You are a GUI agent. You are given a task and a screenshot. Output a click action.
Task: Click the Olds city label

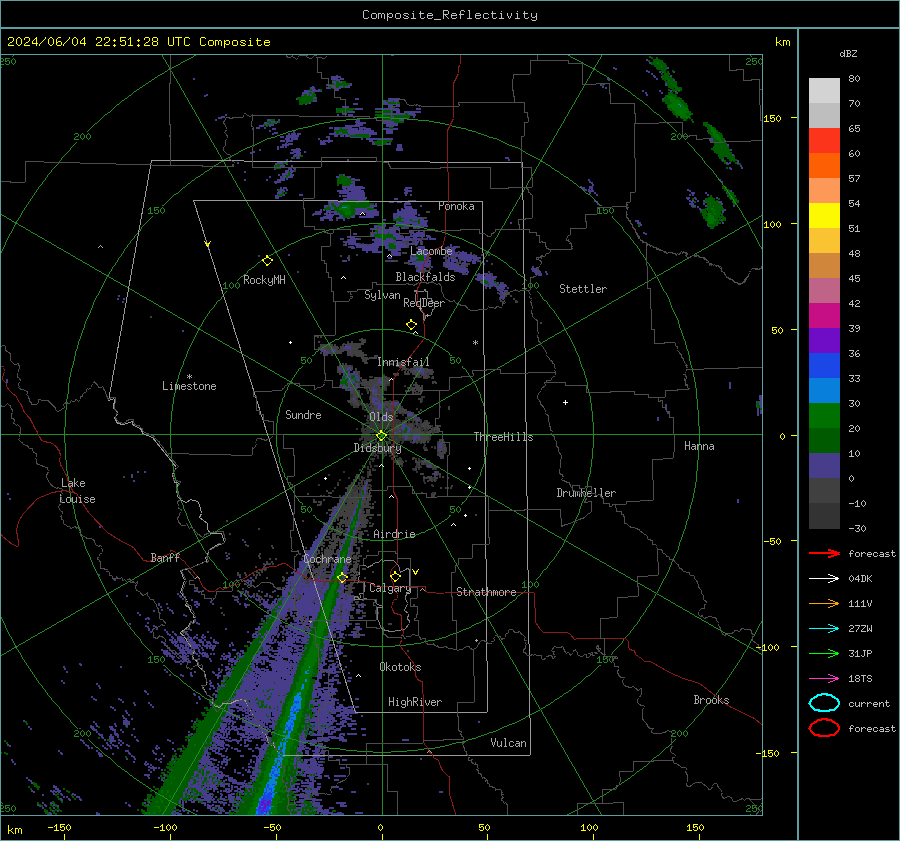click(x=381, y=417)
